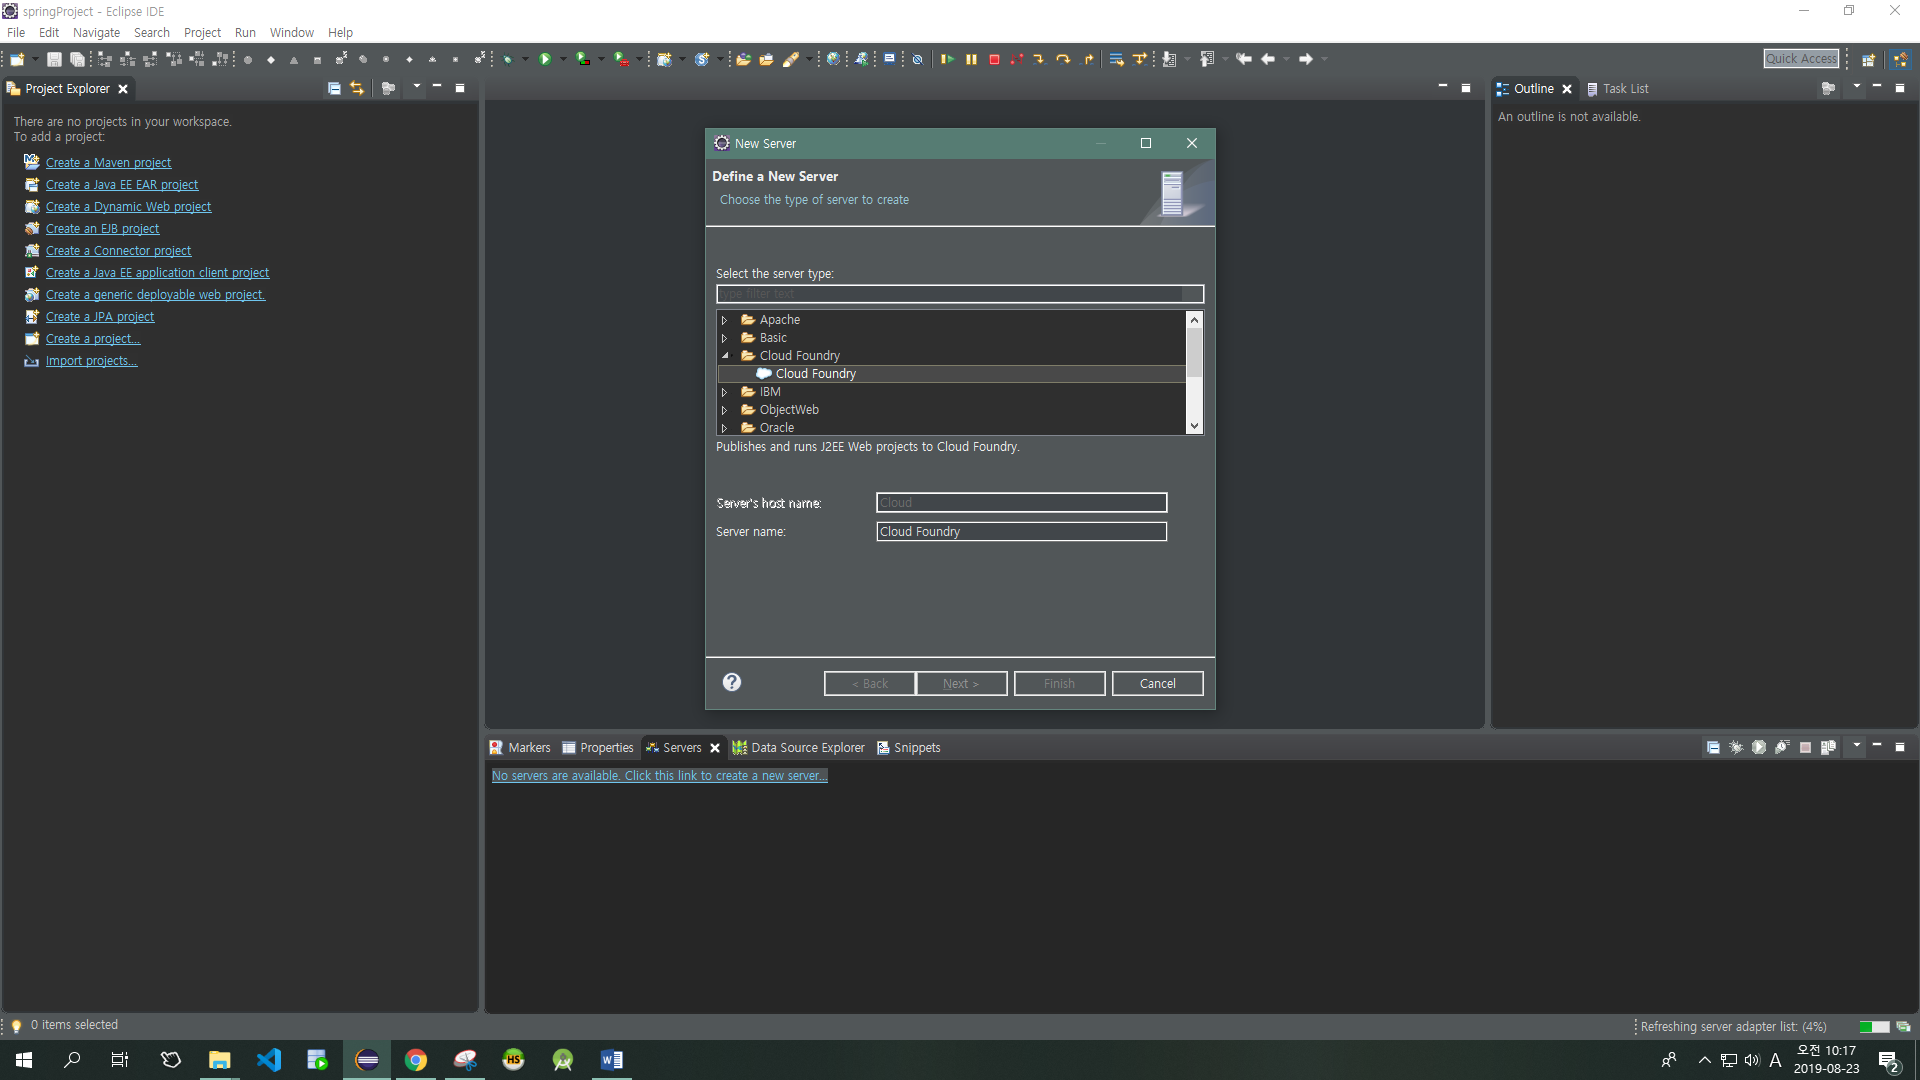The image size is (1920, 1080).
Task: Click the Open Perspective icon
Action: click(x=1867, y=60)
